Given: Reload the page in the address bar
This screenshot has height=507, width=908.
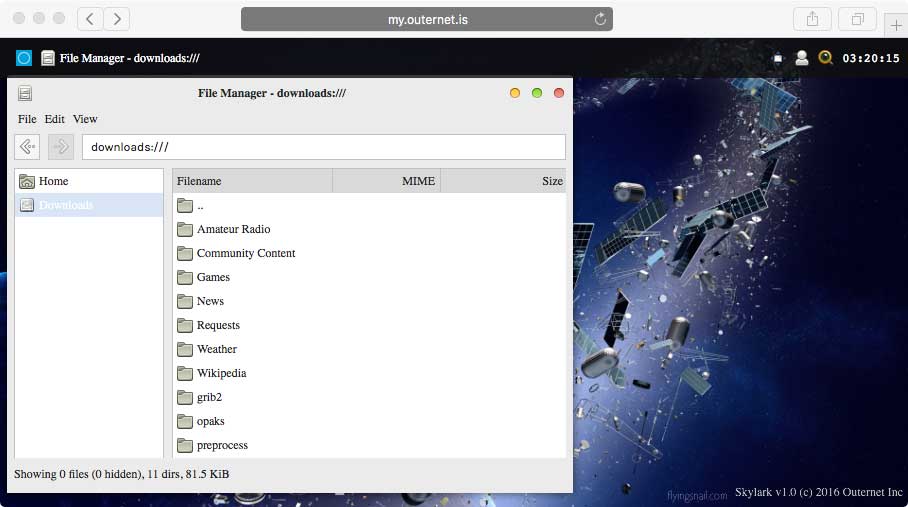Looking at the screenshot, I should point(601,19).
